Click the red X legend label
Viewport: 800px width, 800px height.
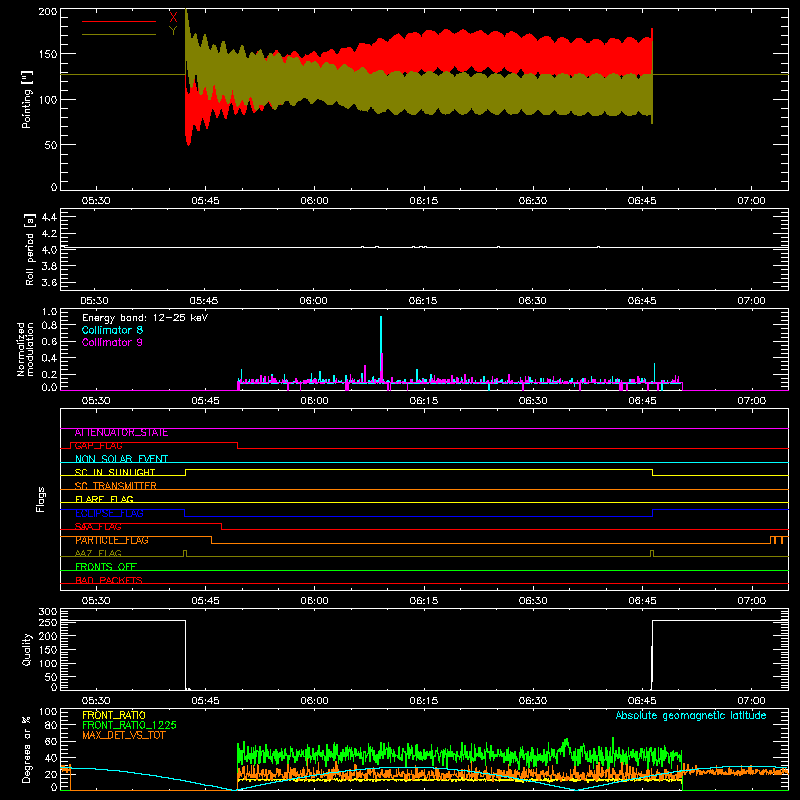click(173, 18)
